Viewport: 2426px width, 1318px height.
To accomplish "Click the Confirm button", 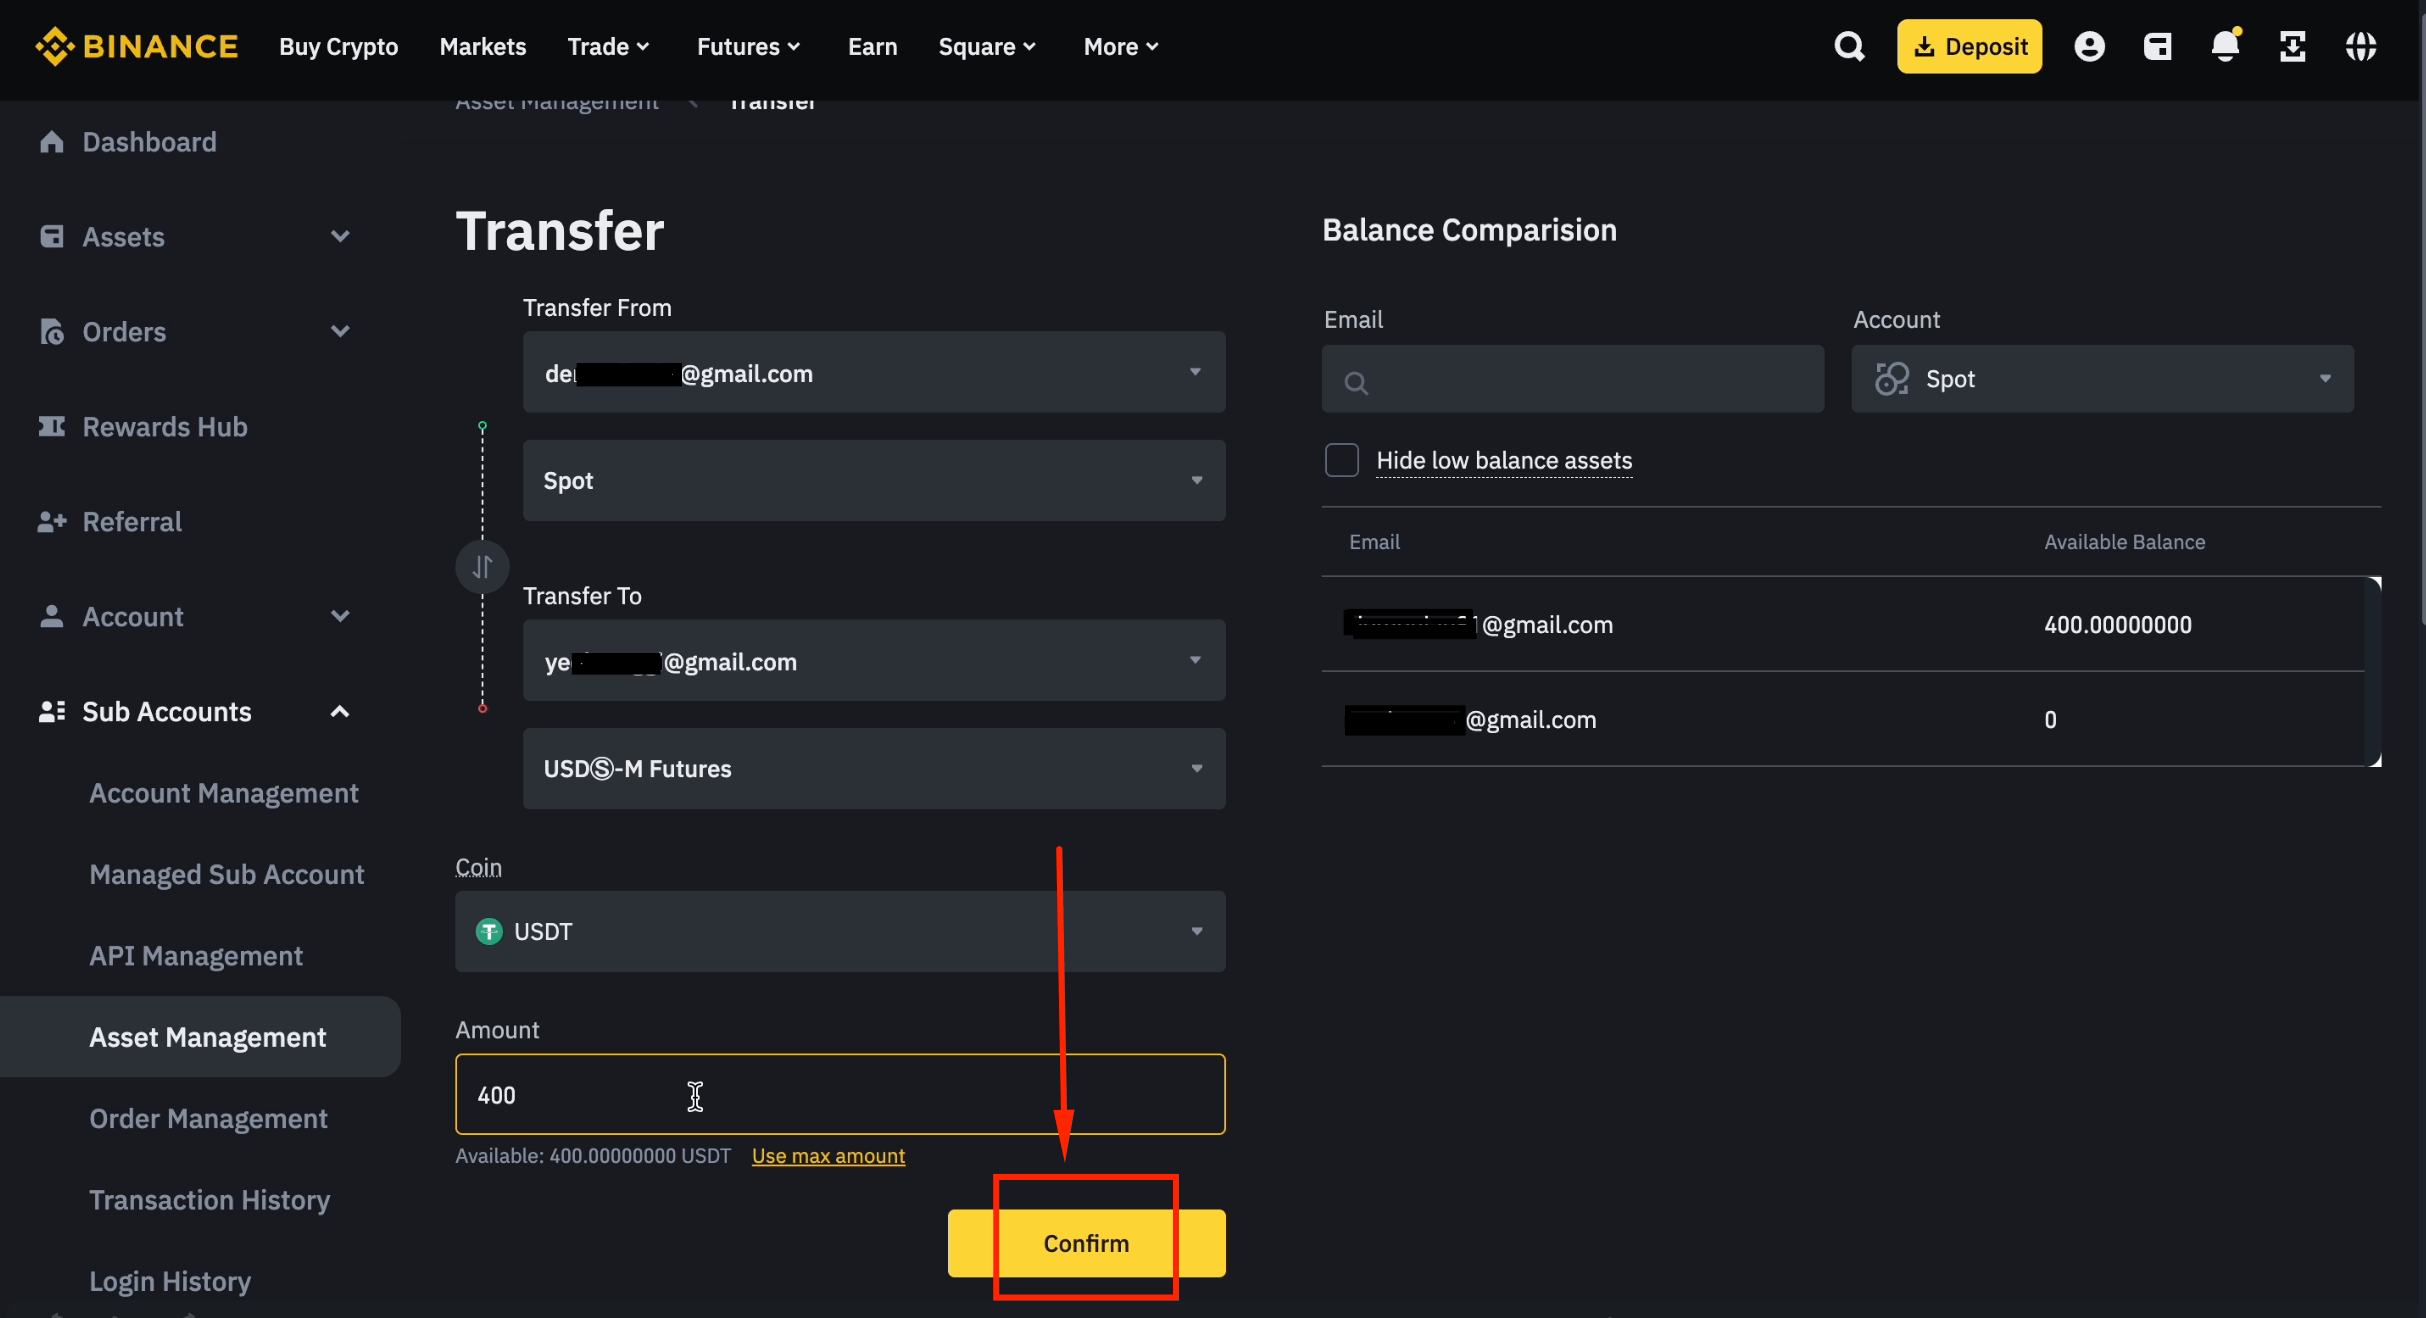I will [x=1086, y=1243].
